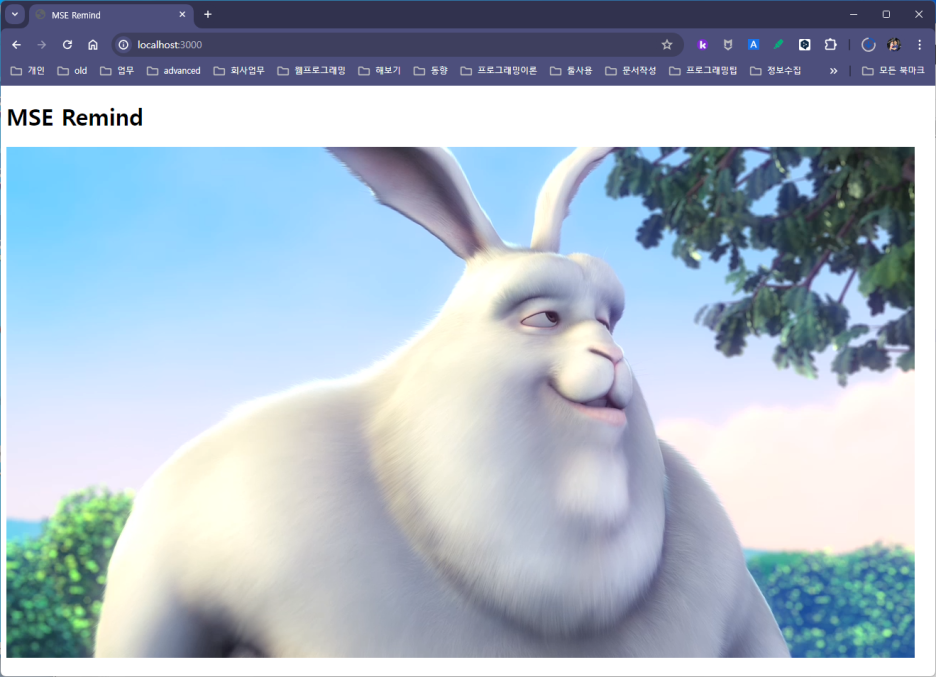936x677 pixels.
Task: Open the hexagon extension icon
Action: point(805,45)
